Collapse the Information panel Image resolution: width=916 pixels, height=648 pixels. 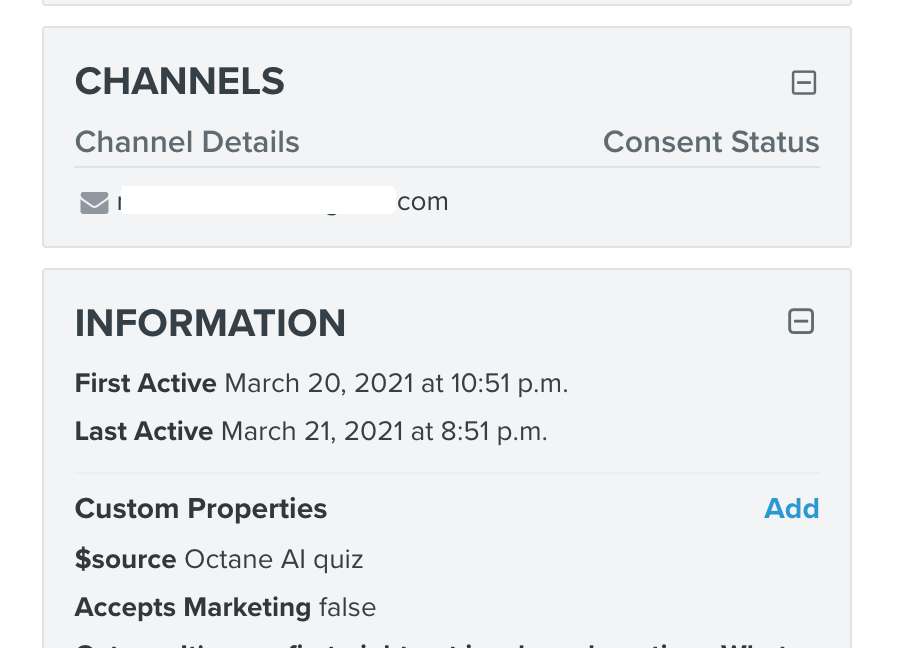click(x=801, y=321)
